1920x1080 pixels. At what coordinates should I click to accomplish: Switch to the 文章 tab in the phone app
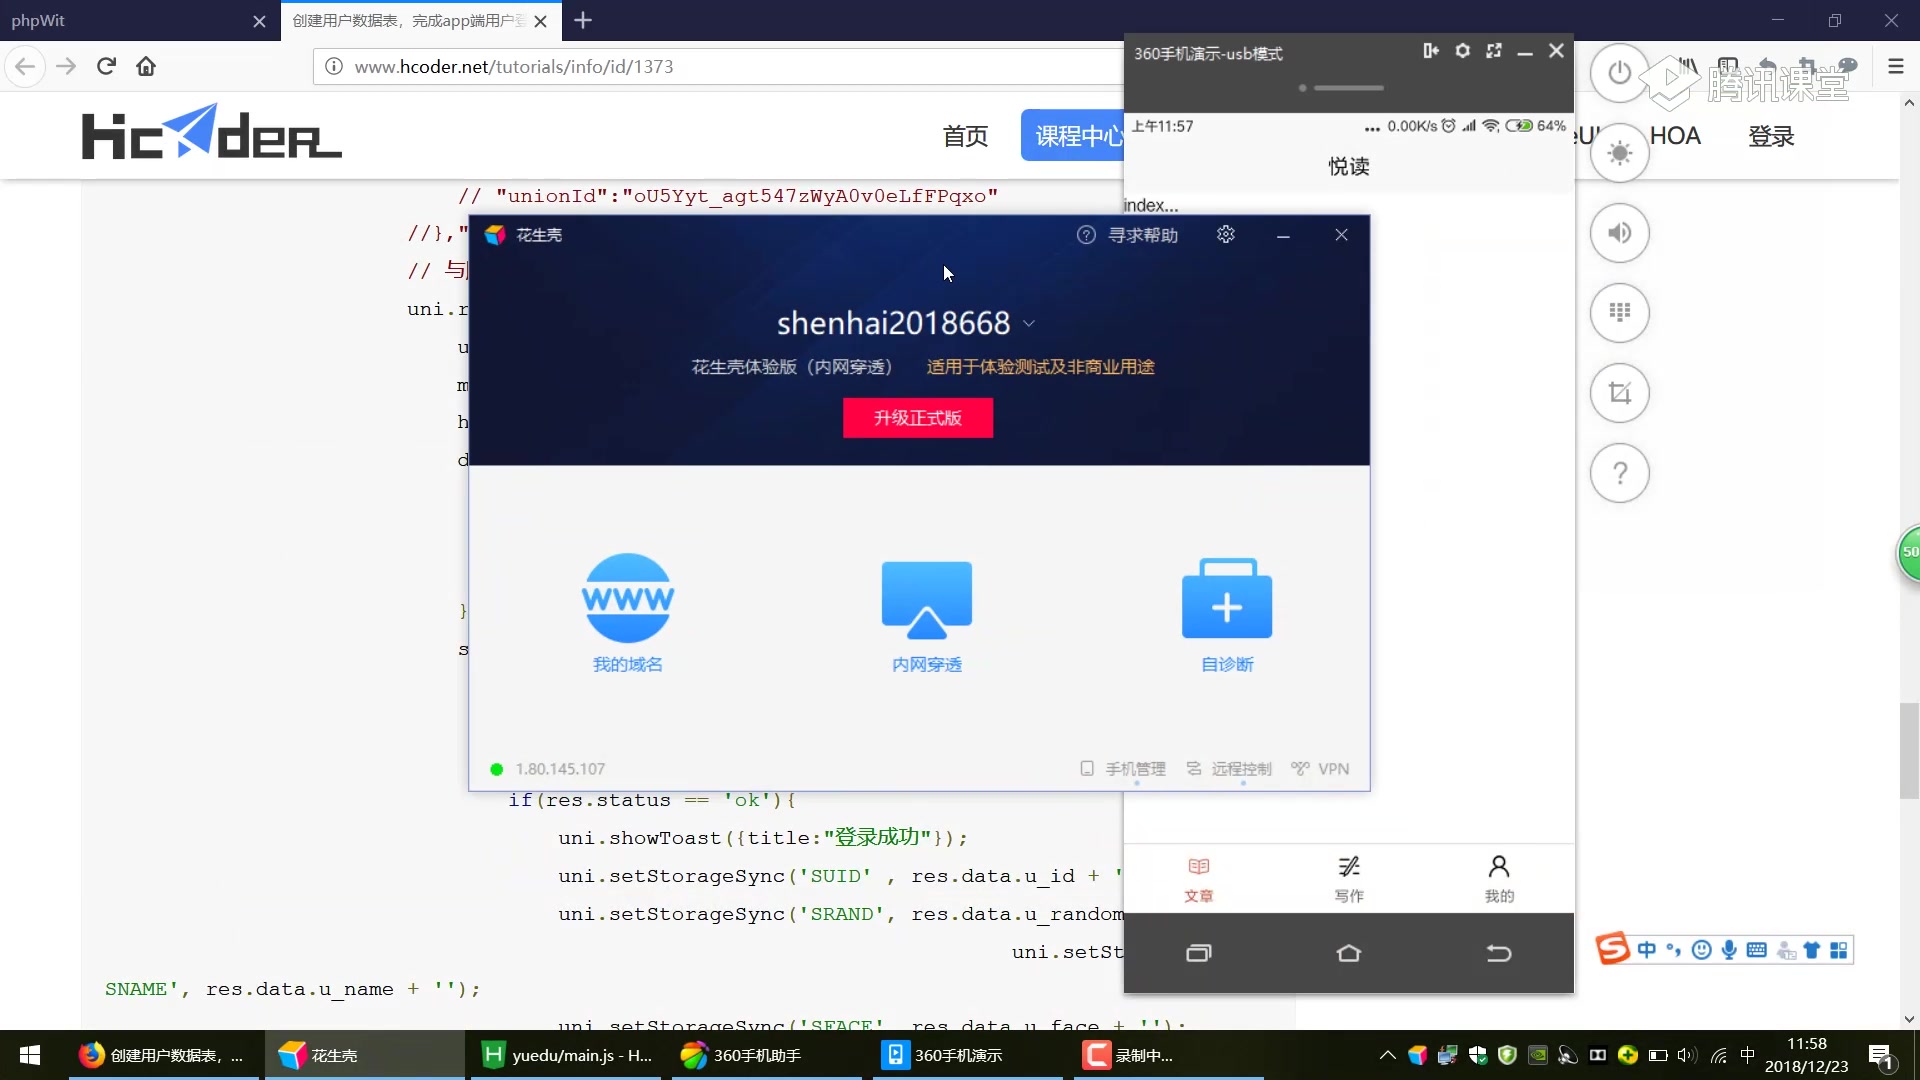coord(1199,879)
